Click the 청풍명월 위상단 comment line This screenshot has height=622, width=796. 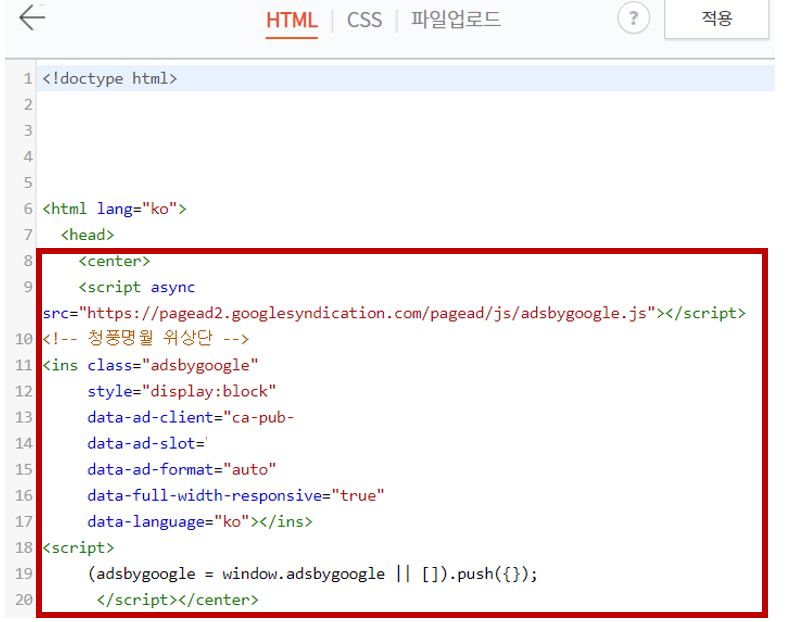146,339
